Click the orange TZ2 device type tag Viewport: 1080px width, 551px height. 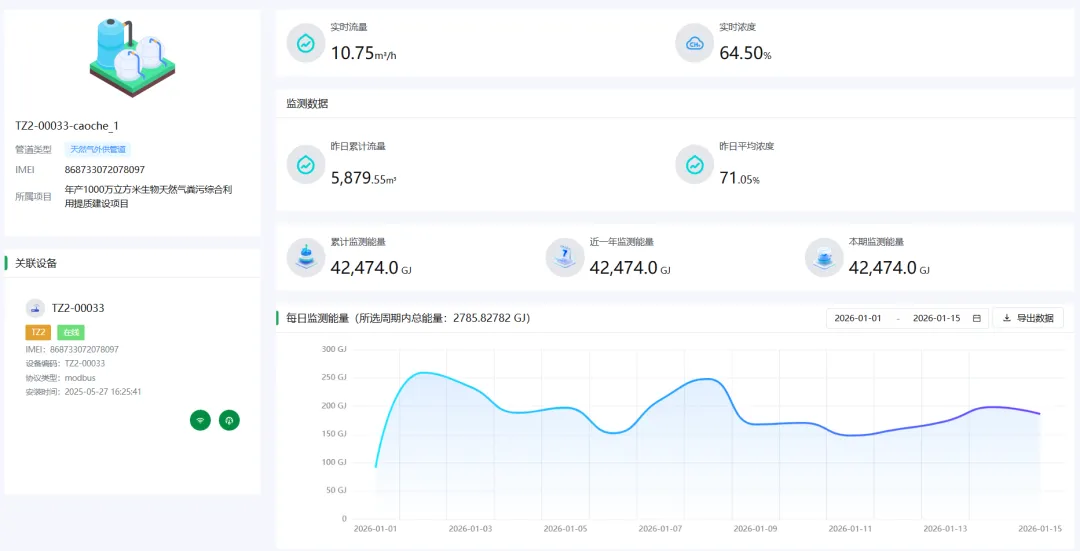(38, 332)
